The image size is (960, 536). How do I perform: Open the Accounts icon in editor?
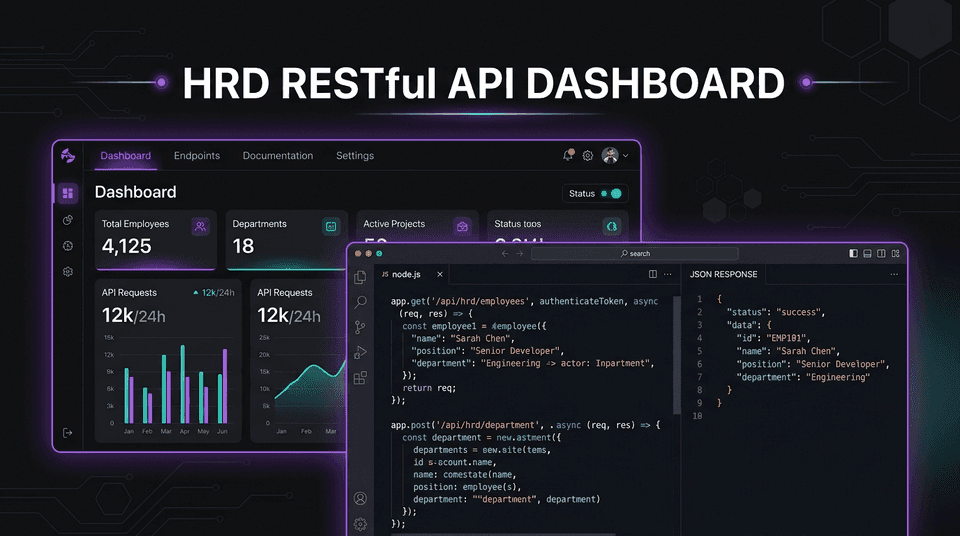(361, 498)
